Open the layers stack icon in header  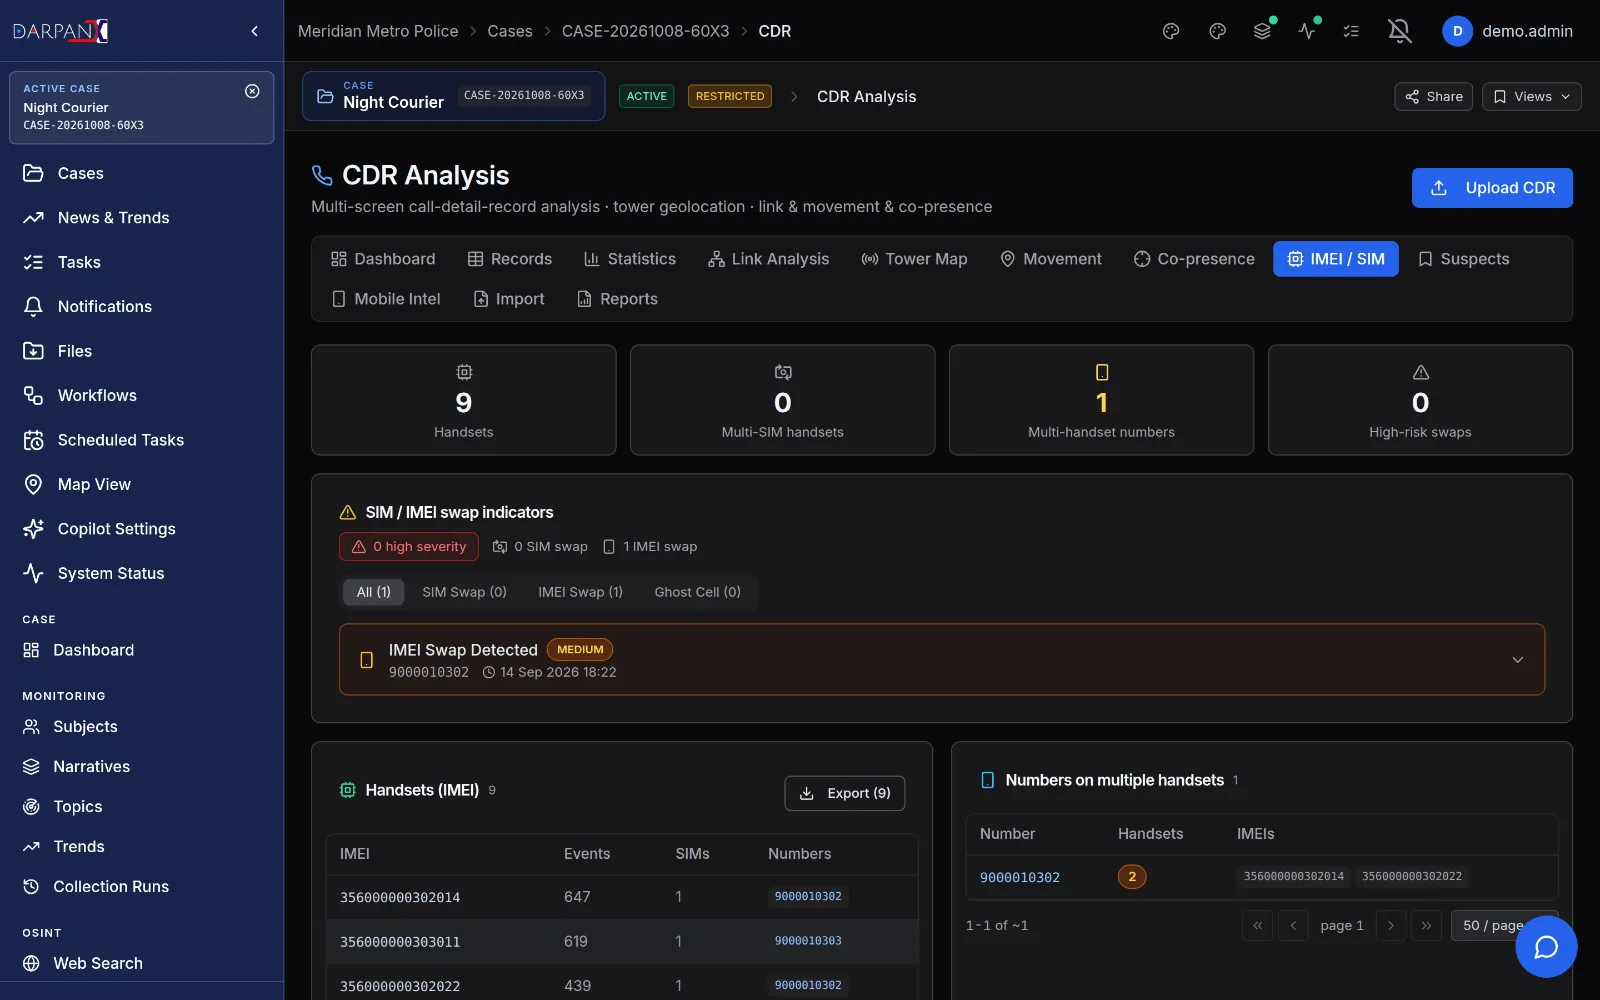1262,31
